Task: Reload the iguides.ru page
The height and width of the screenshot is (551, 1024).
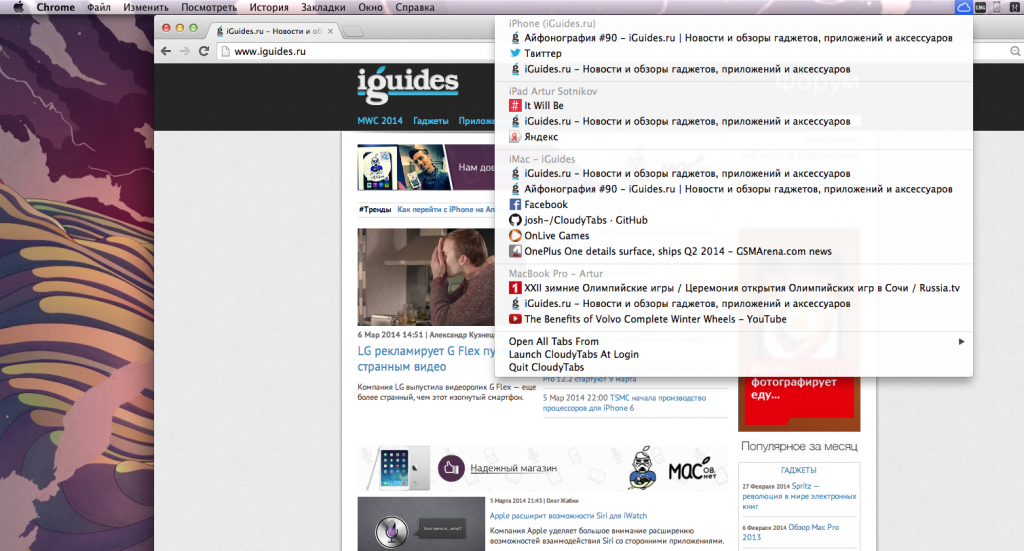Action: click(x=204, y=51)
